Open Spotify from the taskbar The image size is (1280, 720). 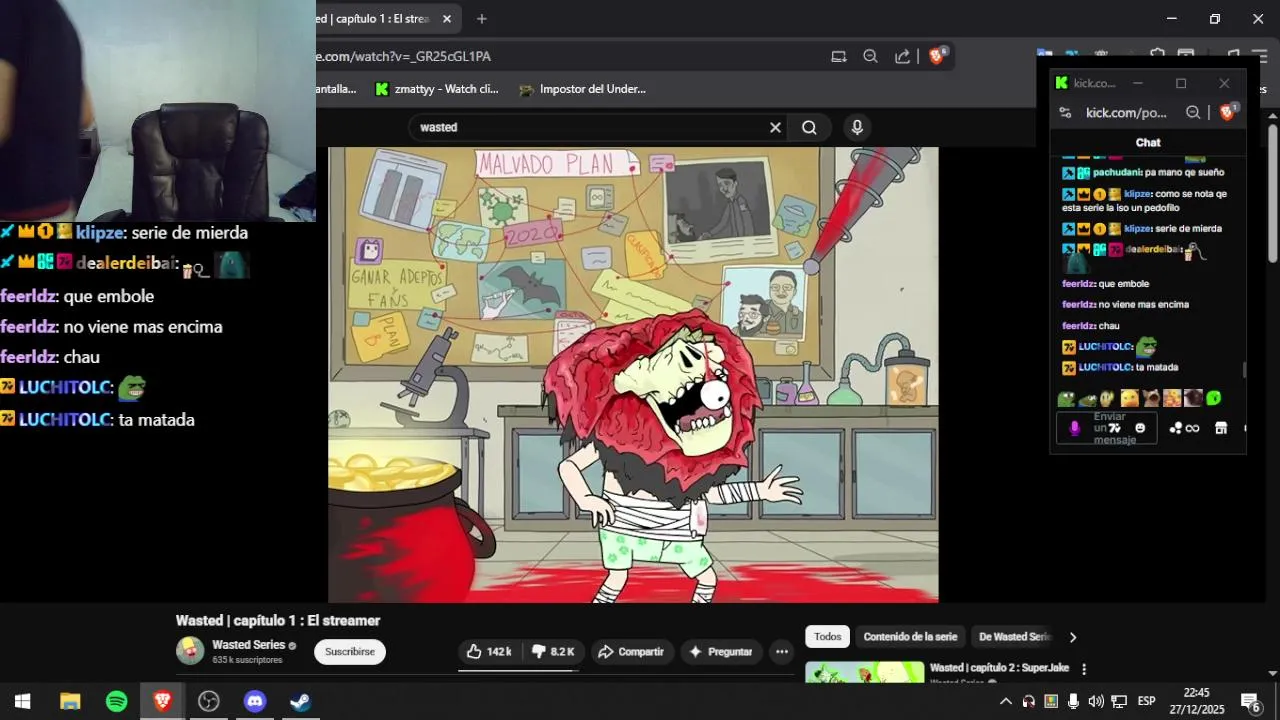117,701
